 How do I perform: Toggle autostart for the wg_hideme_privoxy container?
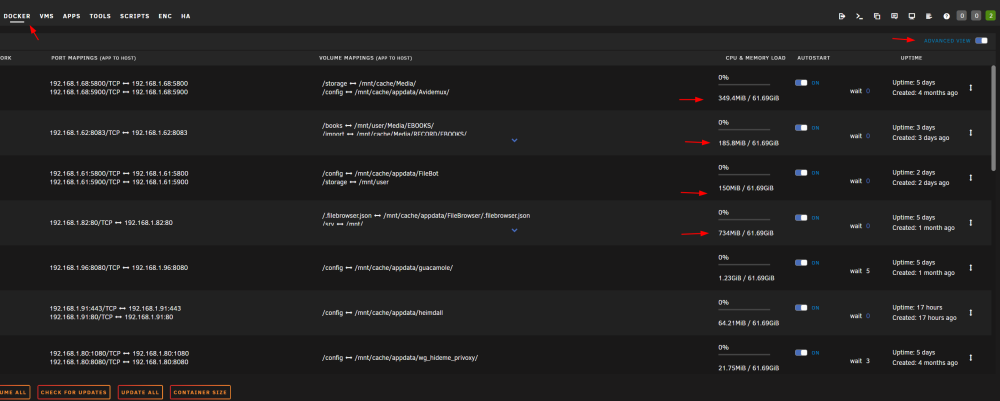(801, 353)
